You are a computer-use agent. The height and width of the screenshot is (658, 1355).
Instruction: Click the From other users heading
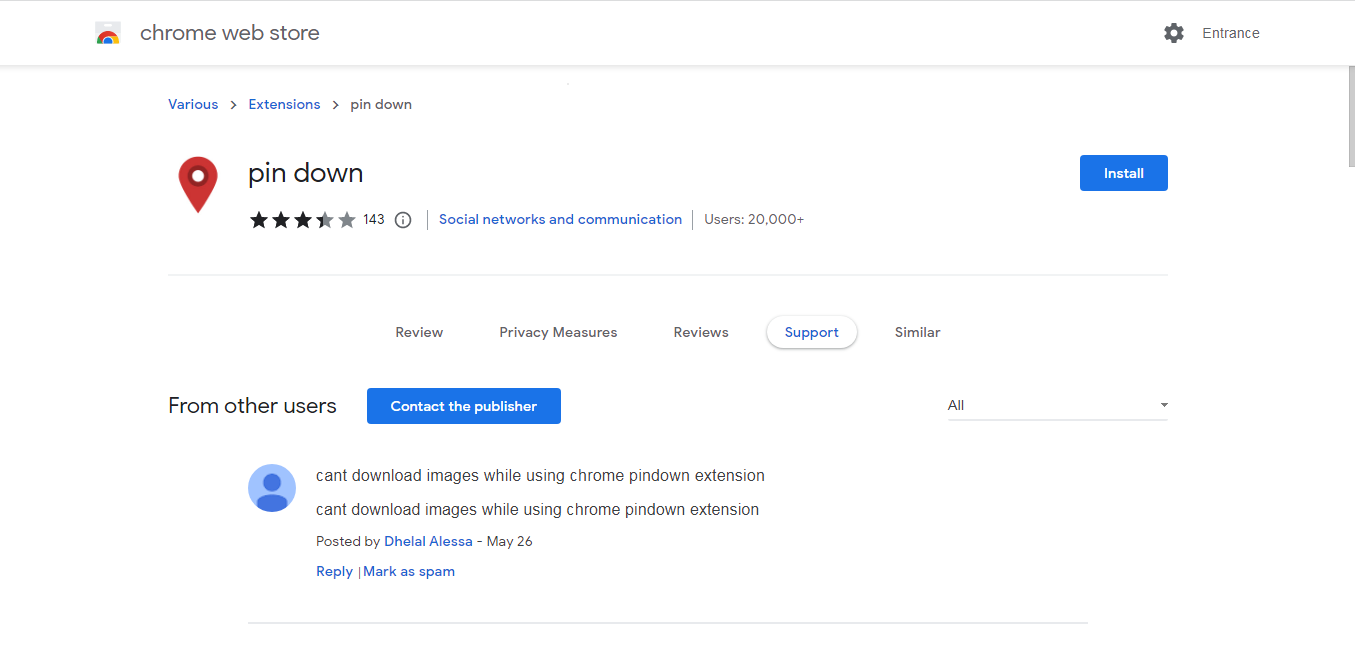[252, 406]
